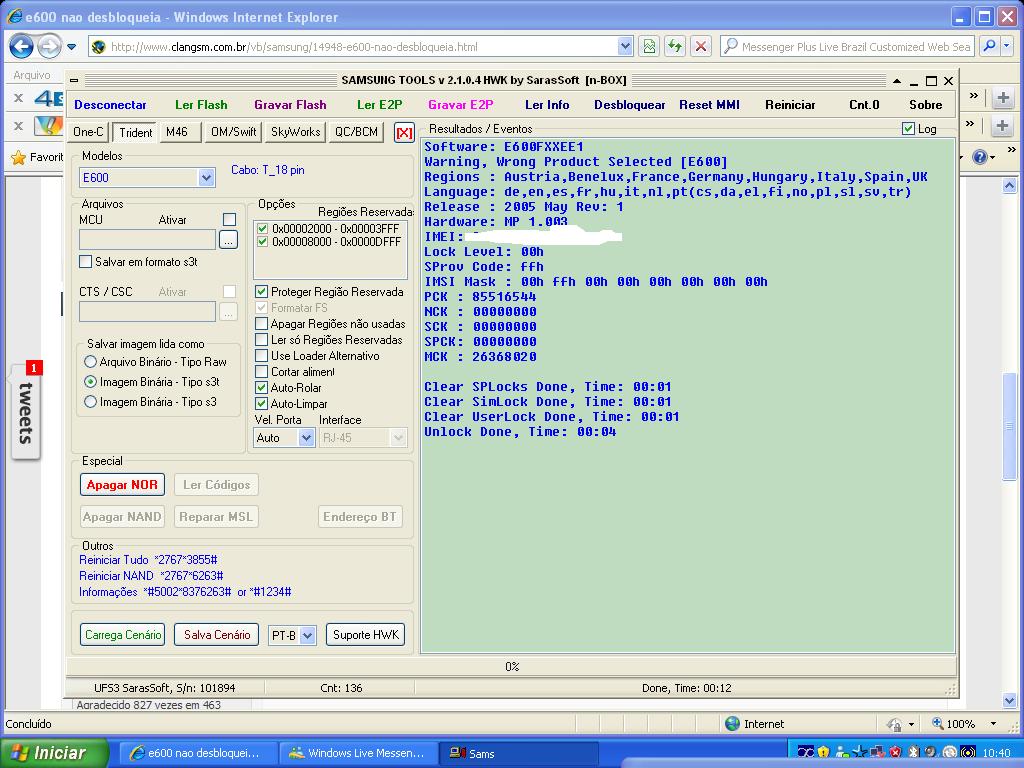Image resolution: width=1024 pixels, height=768 pixels.
Task: Click the search magnifier button in IE
Action: point(990,46)
